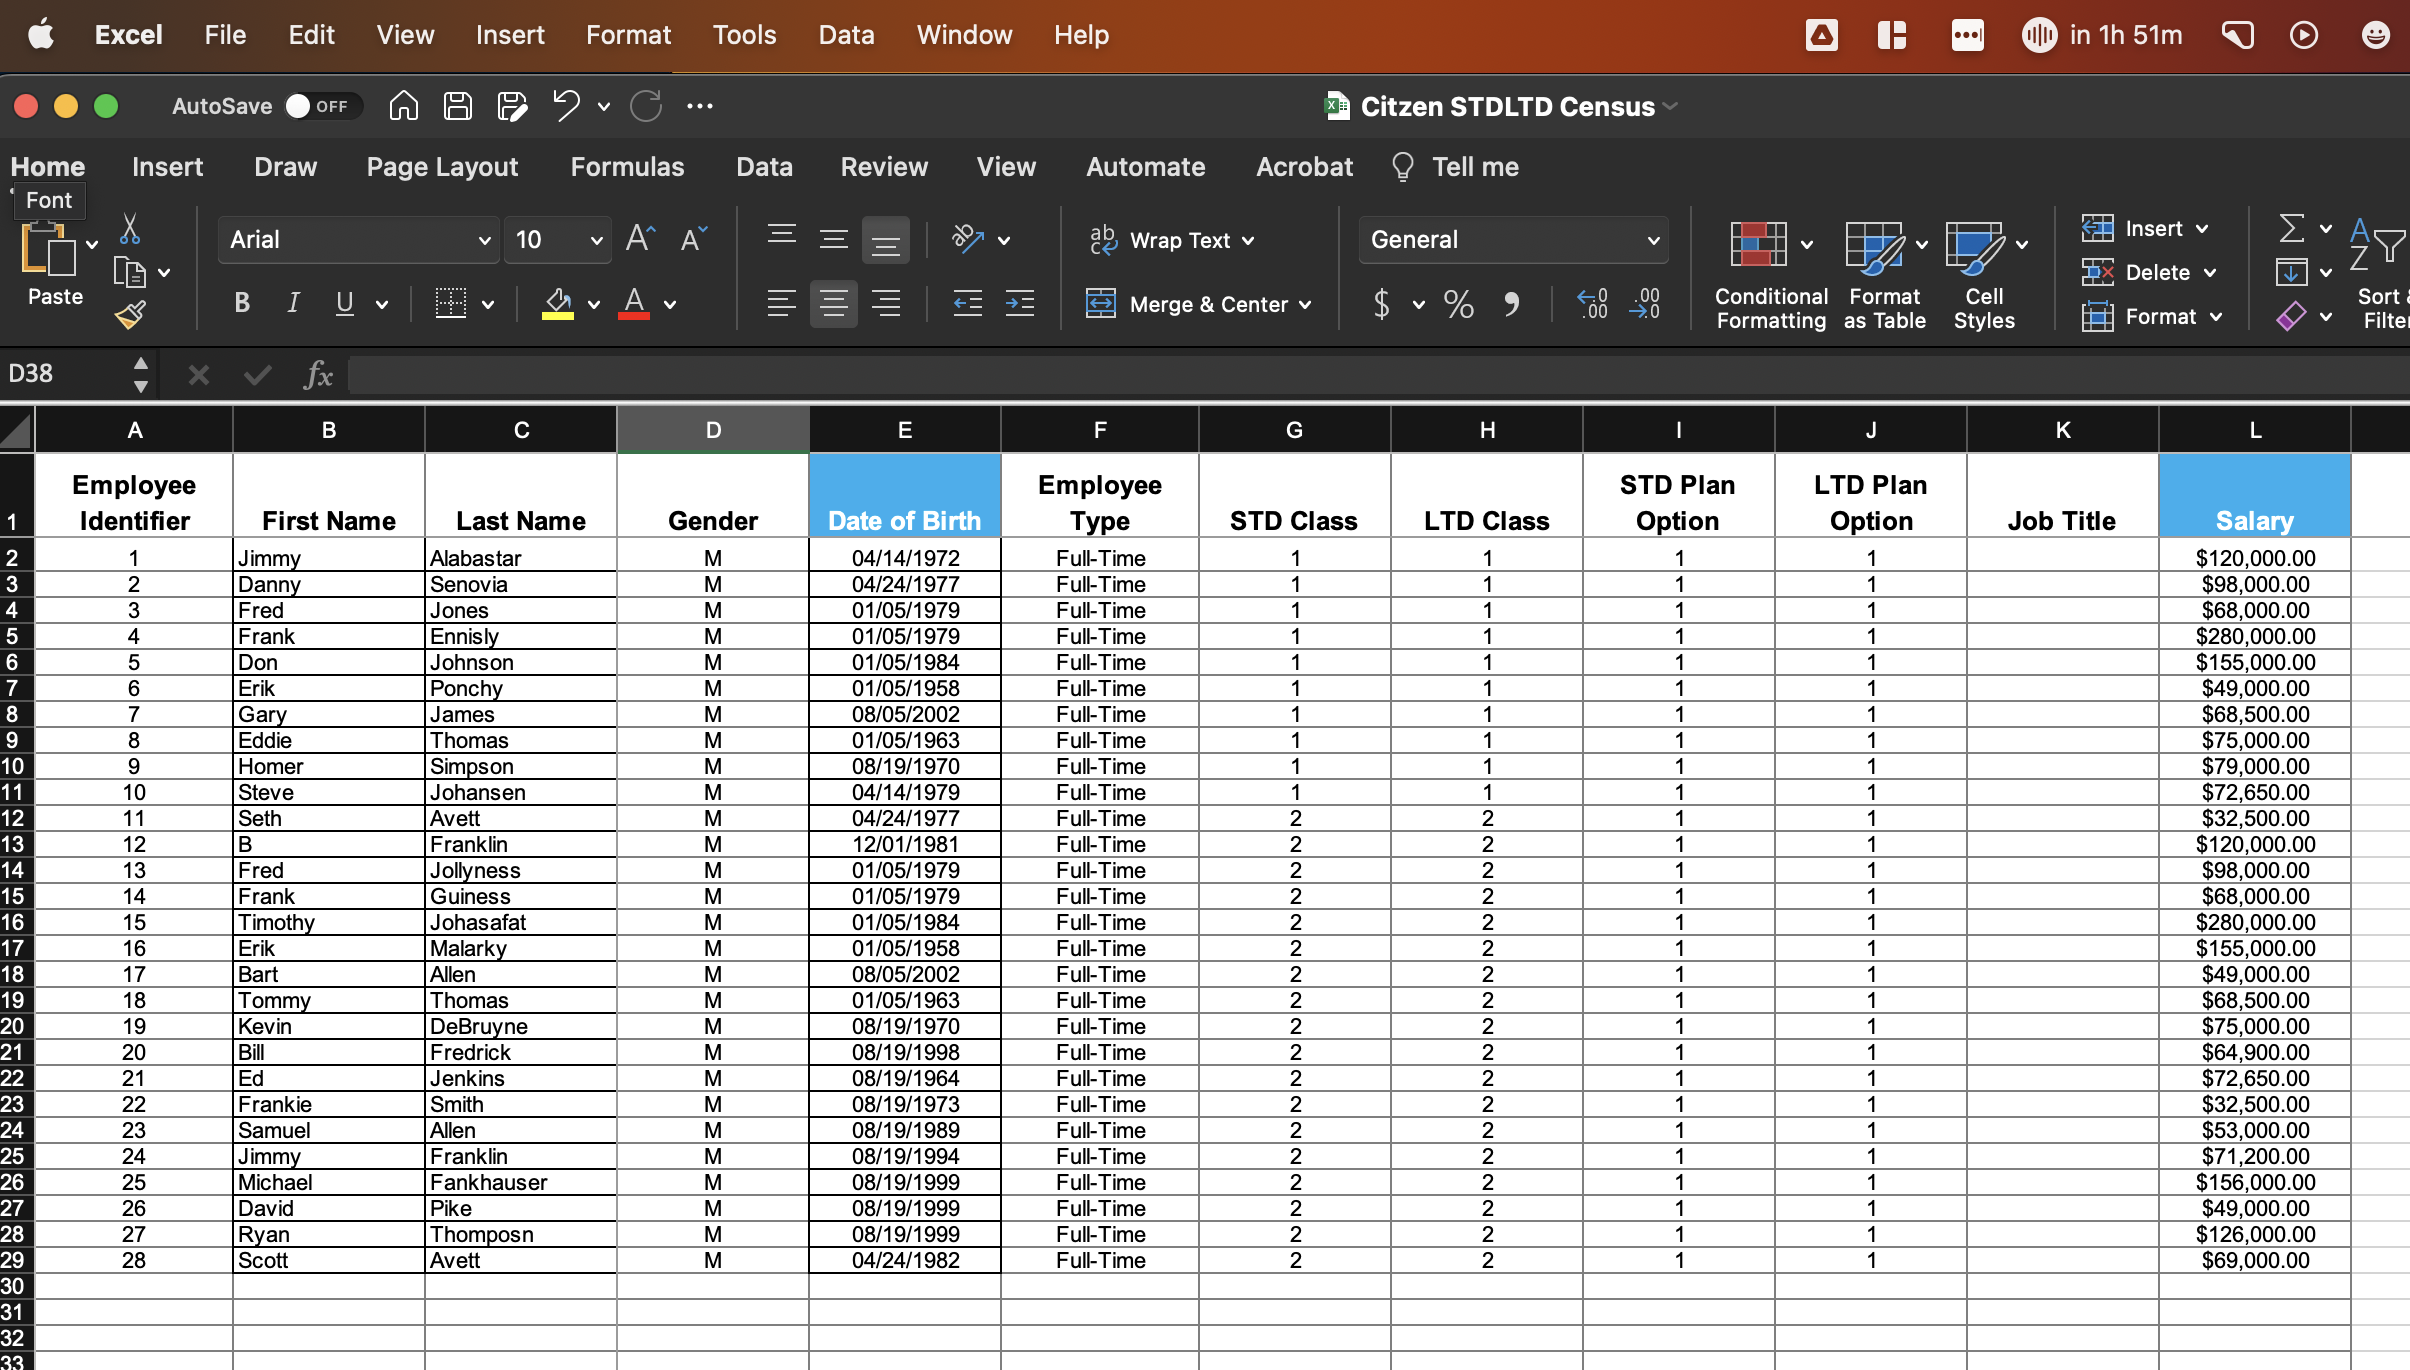
Task: Switch to the Formulas ribbon tab
Action: 627,167
